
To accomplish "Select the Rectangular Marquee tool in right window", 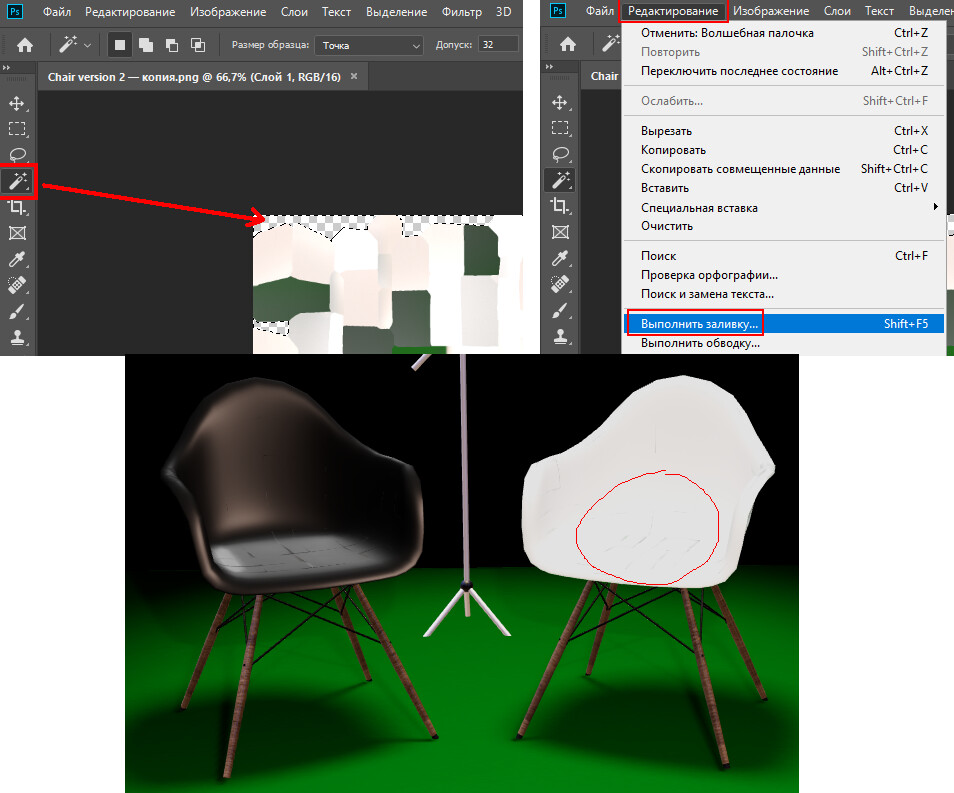I will tap(560, 128).
